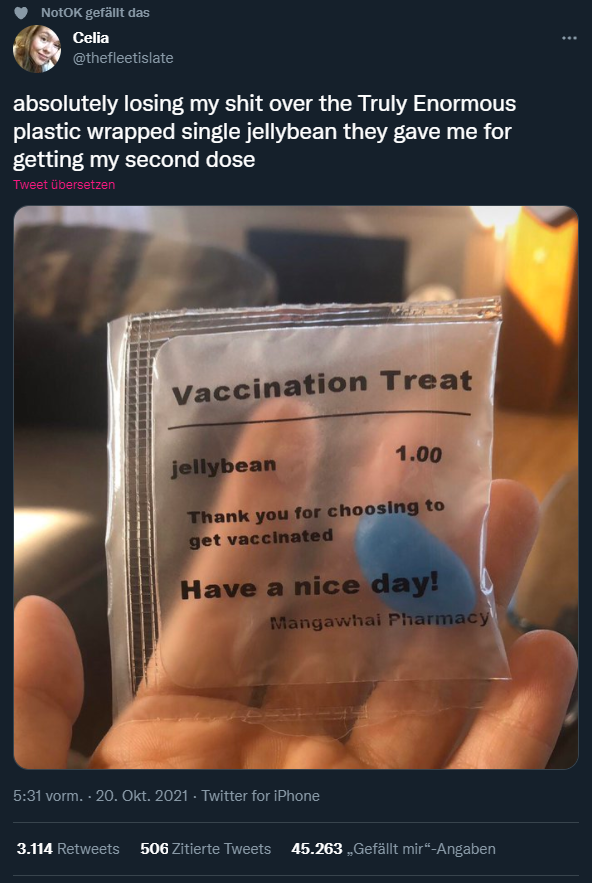Open the @thefleetislate handle link
Viewport: 592px width, 883px height.
(123, 58)
